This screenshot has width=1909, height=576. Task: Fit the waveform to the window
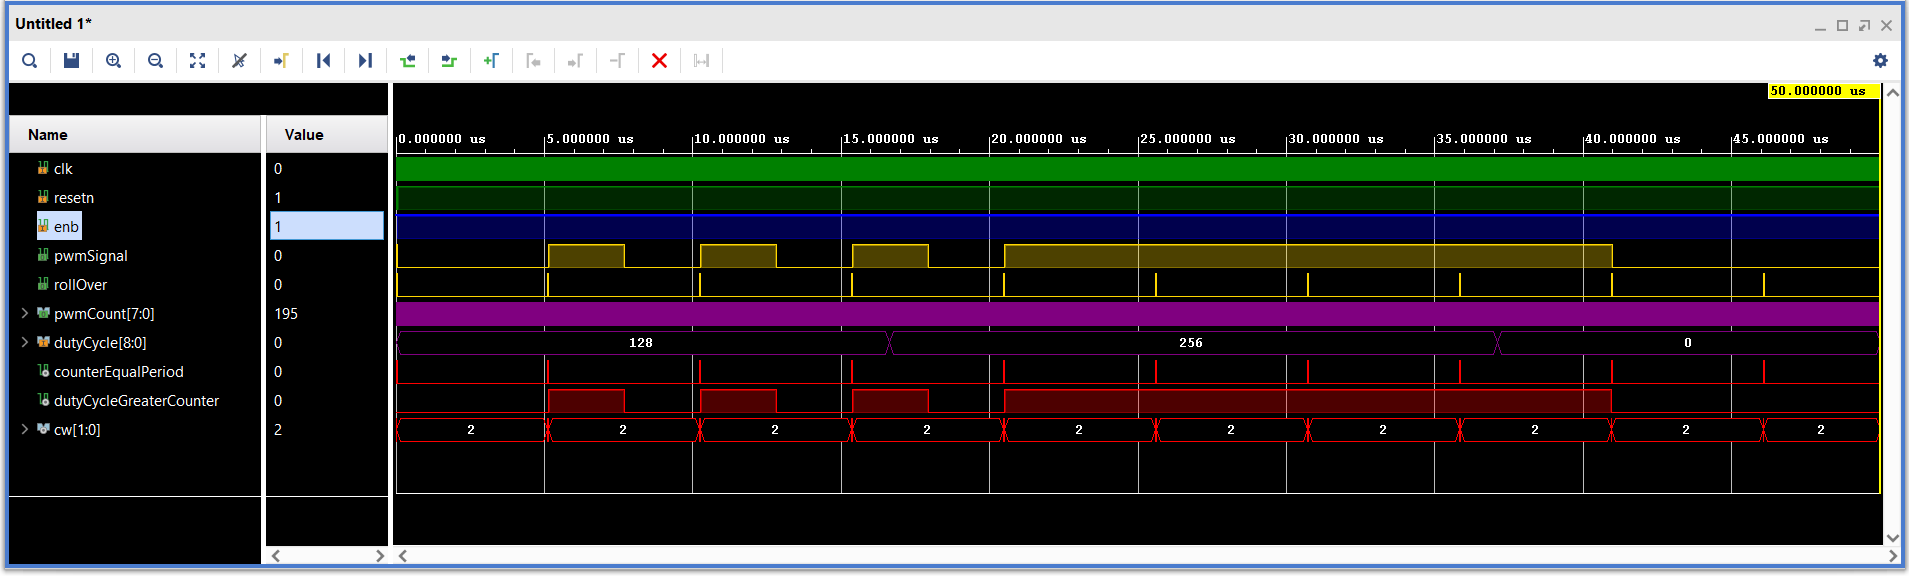pos(197,61)
